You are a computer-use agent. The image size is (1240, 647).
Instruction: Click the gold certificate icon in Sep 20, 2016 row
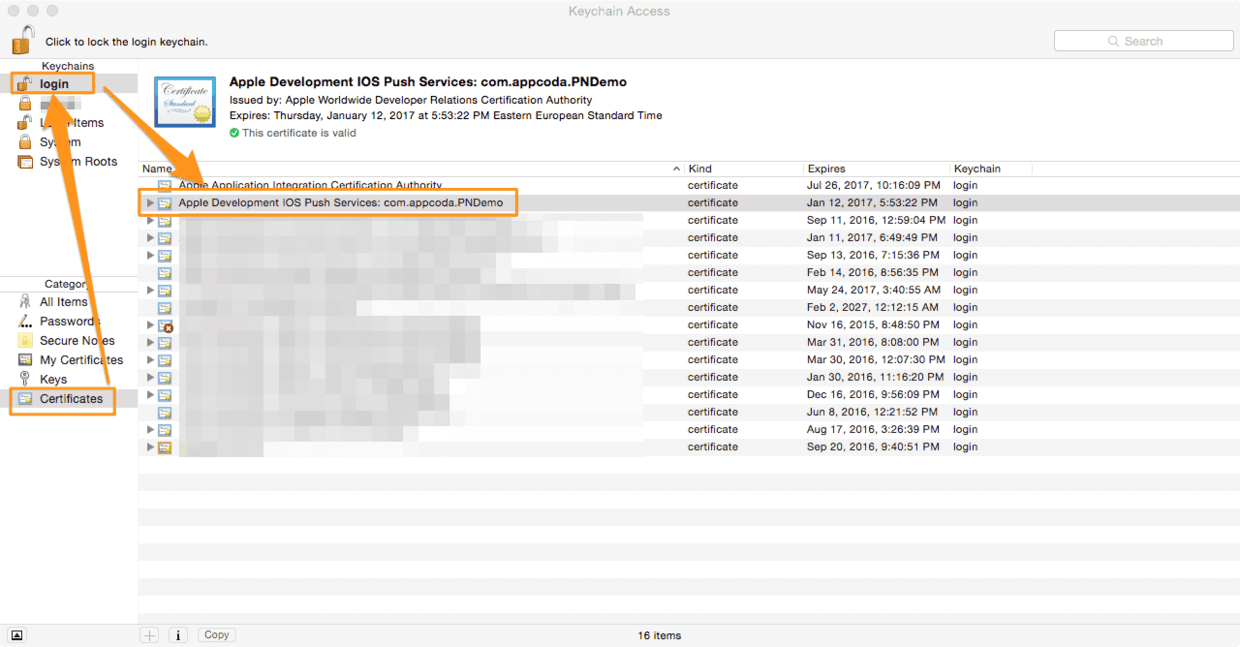(x=165, y=447)
